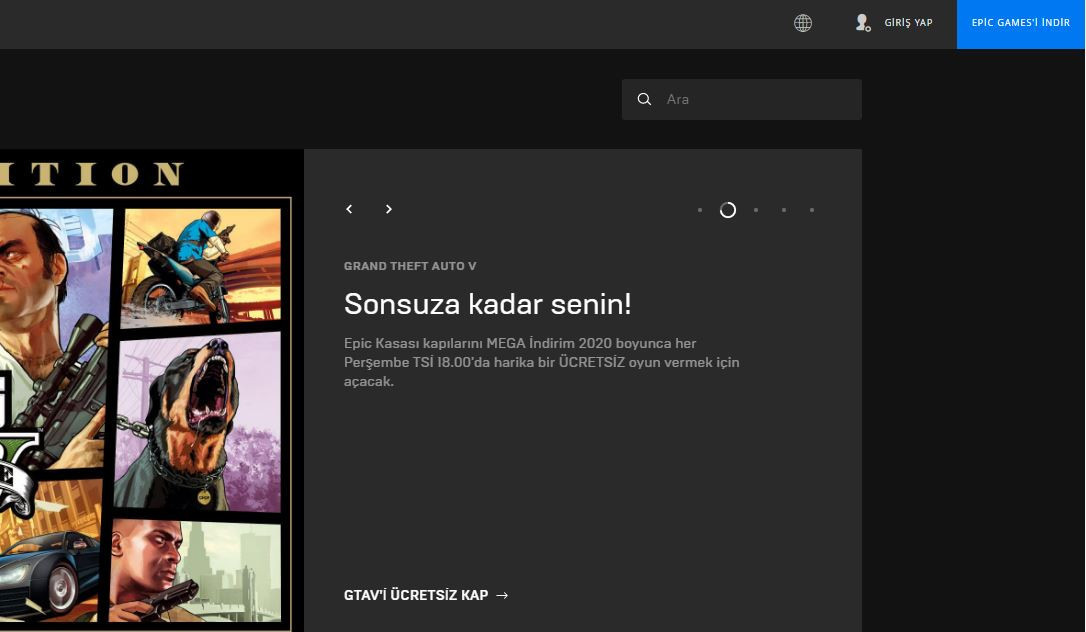Click the GRAND THEFT AUTO V label
This screenshot has width=1086, height=632.
[x=410, y=266]
